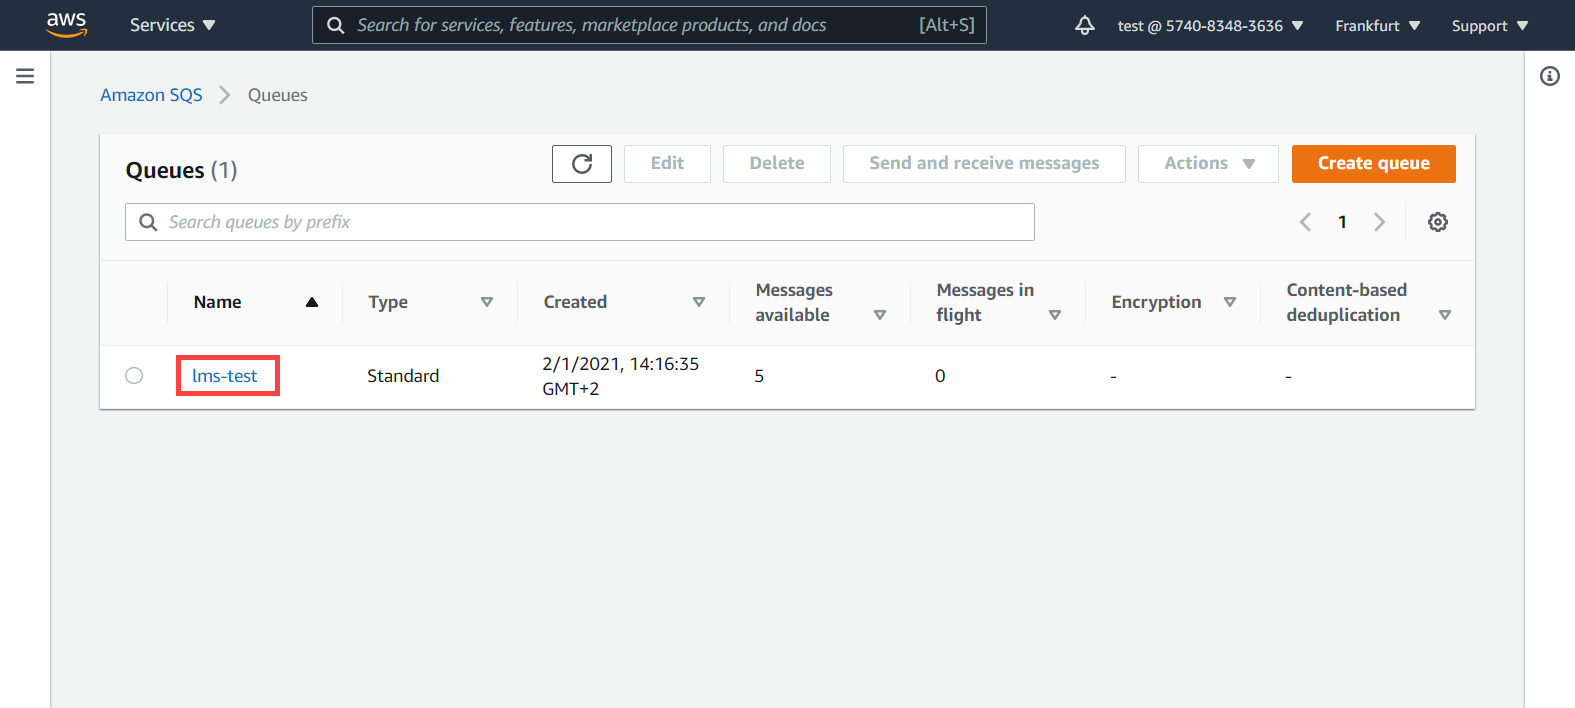Click the AWS logo home icon

pos(66,24)
